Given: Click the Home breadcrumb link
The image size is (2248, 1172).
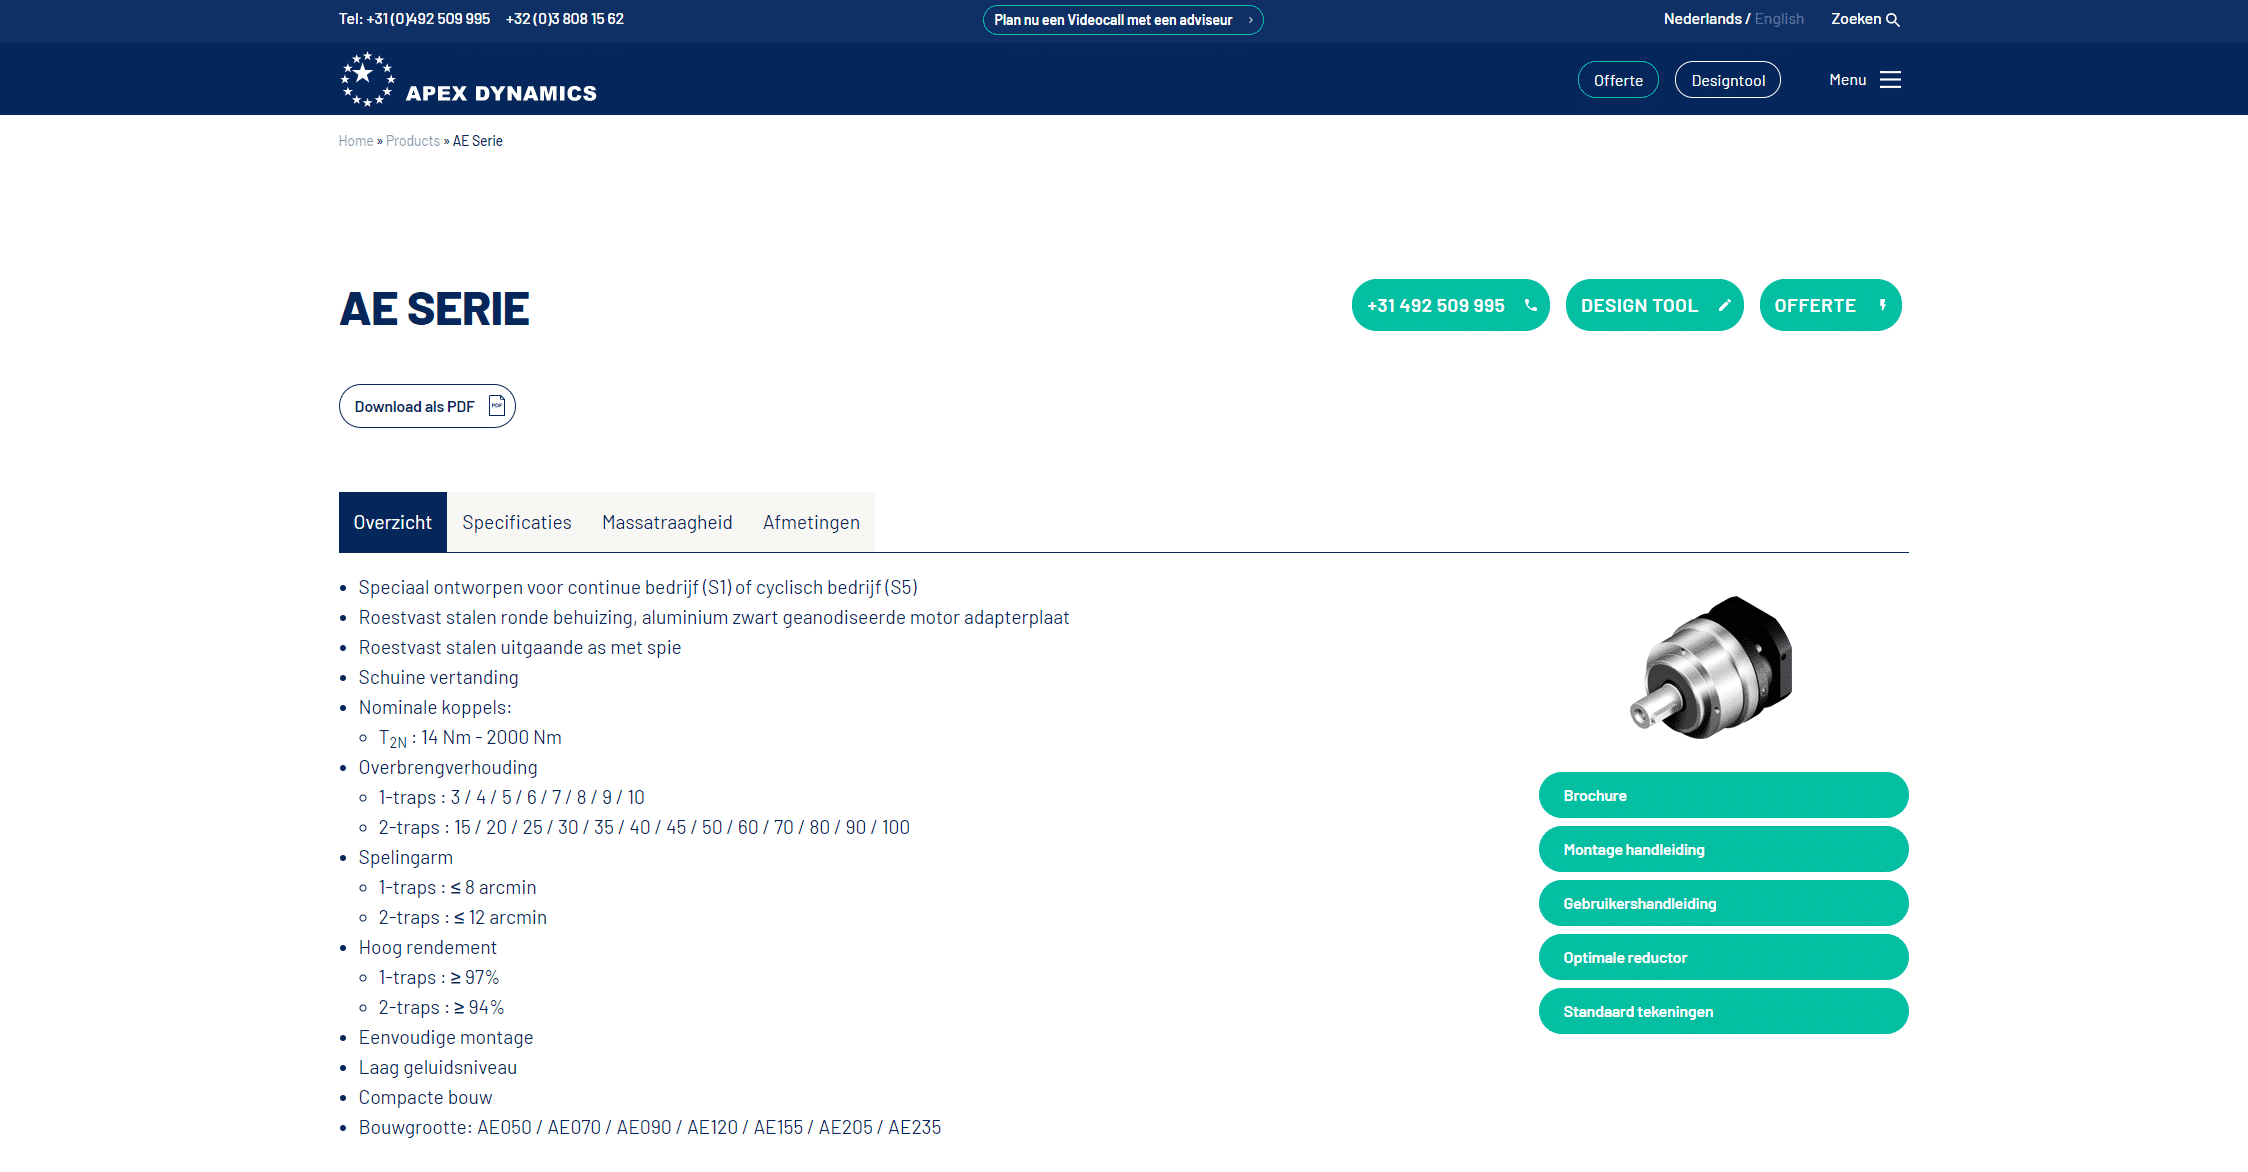Looking at the screenshot, I should 356,141.
